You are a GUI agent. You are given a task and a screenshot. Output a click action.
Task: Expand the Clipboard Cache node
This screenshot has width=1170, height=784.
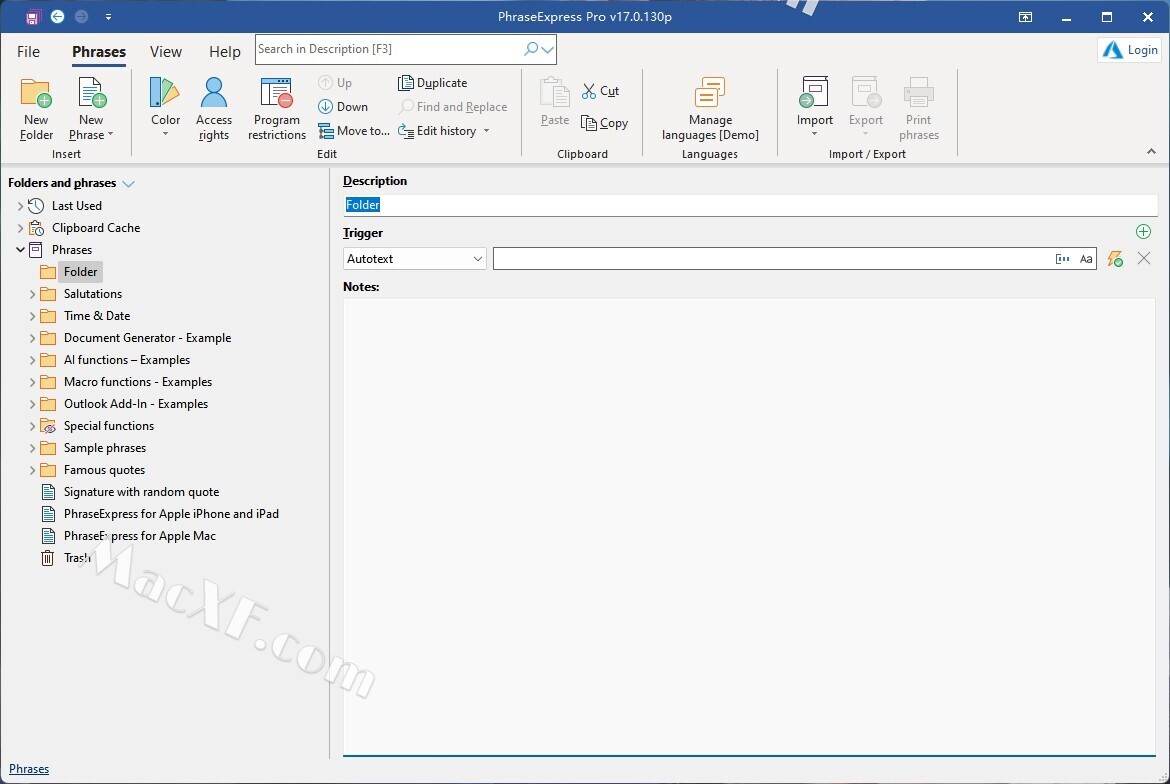point(20,228)
